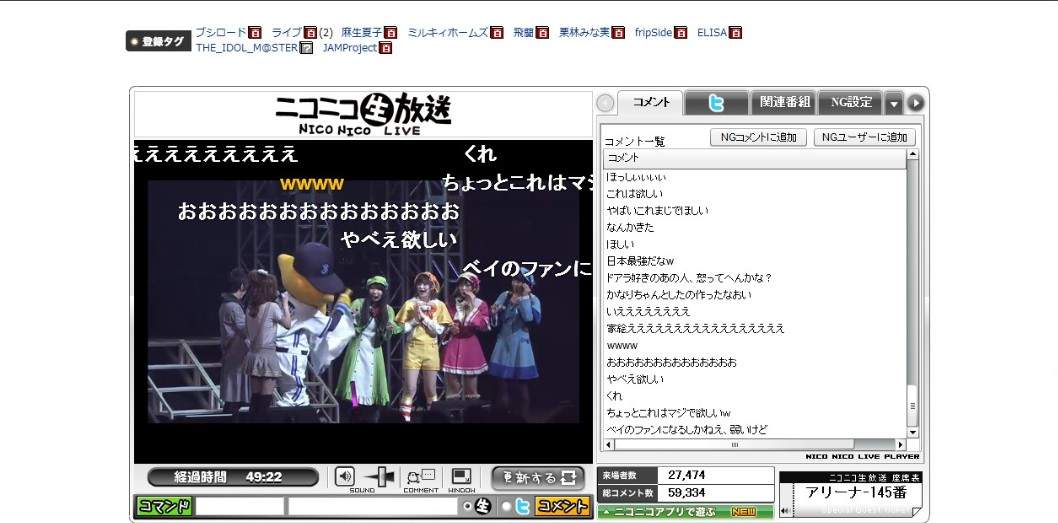Screen dimensions: 1058x523
Task: Open dictionary icon next to 飛蘭 tag
Action: (542, 32)
